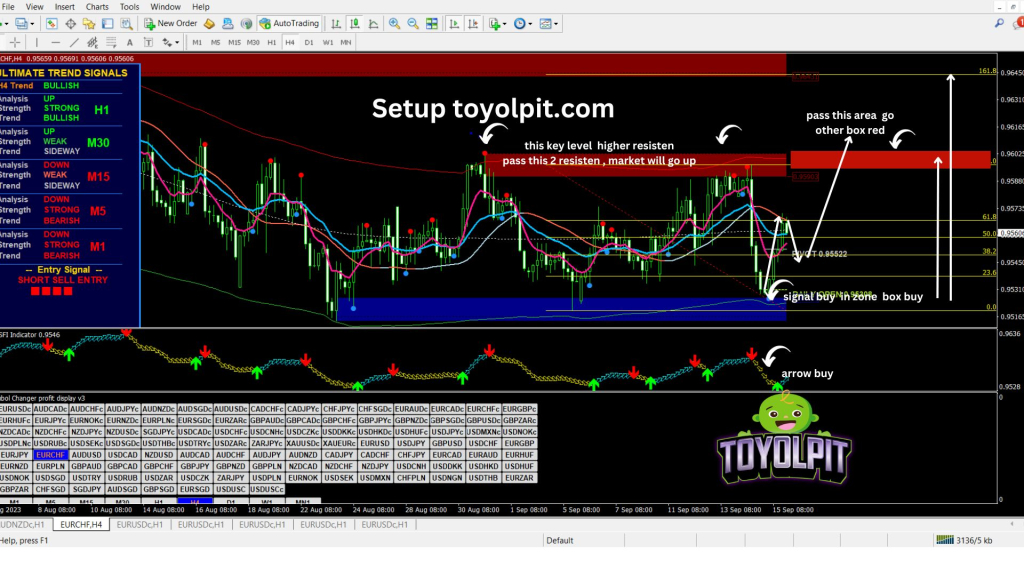1024x576 pixels.
Task: Expand the periodicity clock dropdown
Action: pos(525,23)
